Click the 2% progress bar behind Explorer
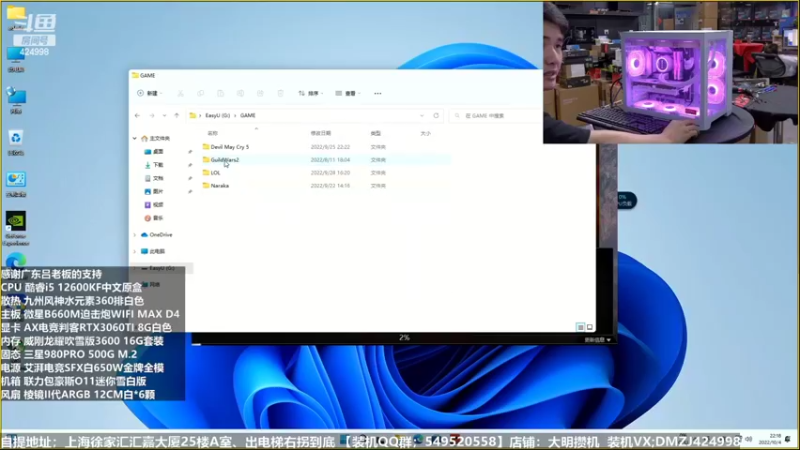This screenshot has height=450, width=800. [x=404, y=337]
